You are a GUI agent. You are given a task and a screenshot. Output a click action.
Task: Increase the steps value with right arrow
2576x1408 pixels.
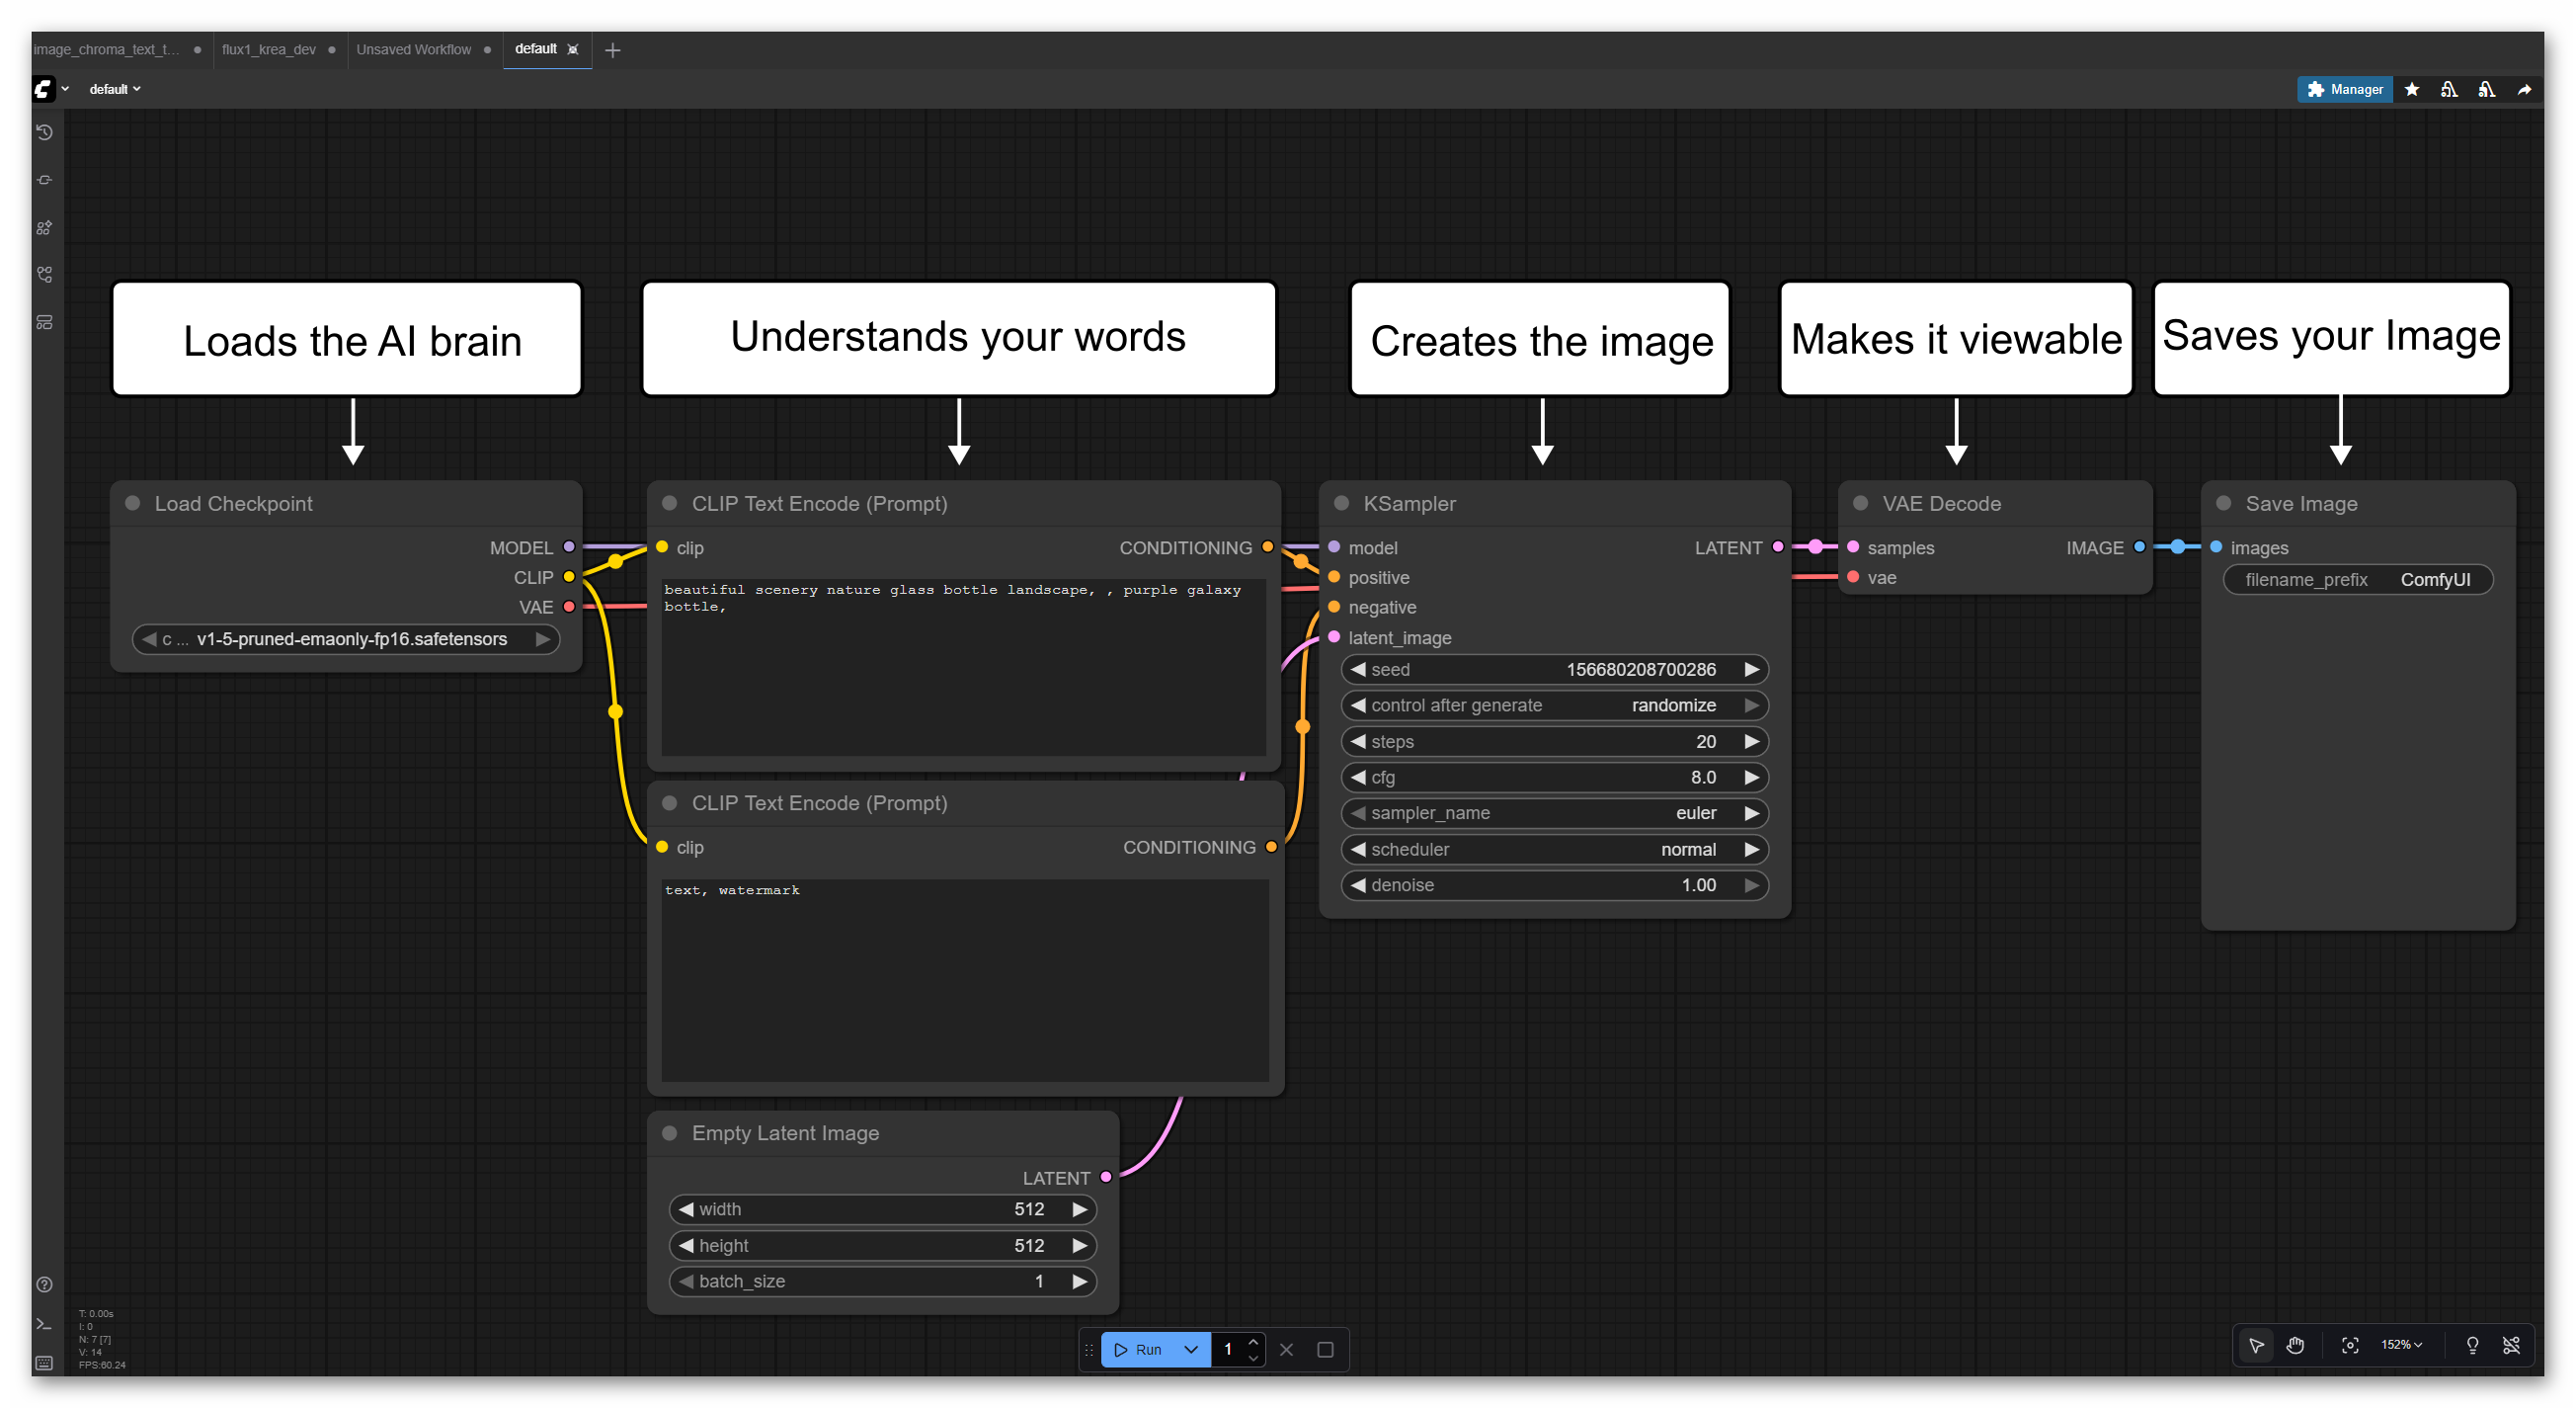[x=1751, y=741]
